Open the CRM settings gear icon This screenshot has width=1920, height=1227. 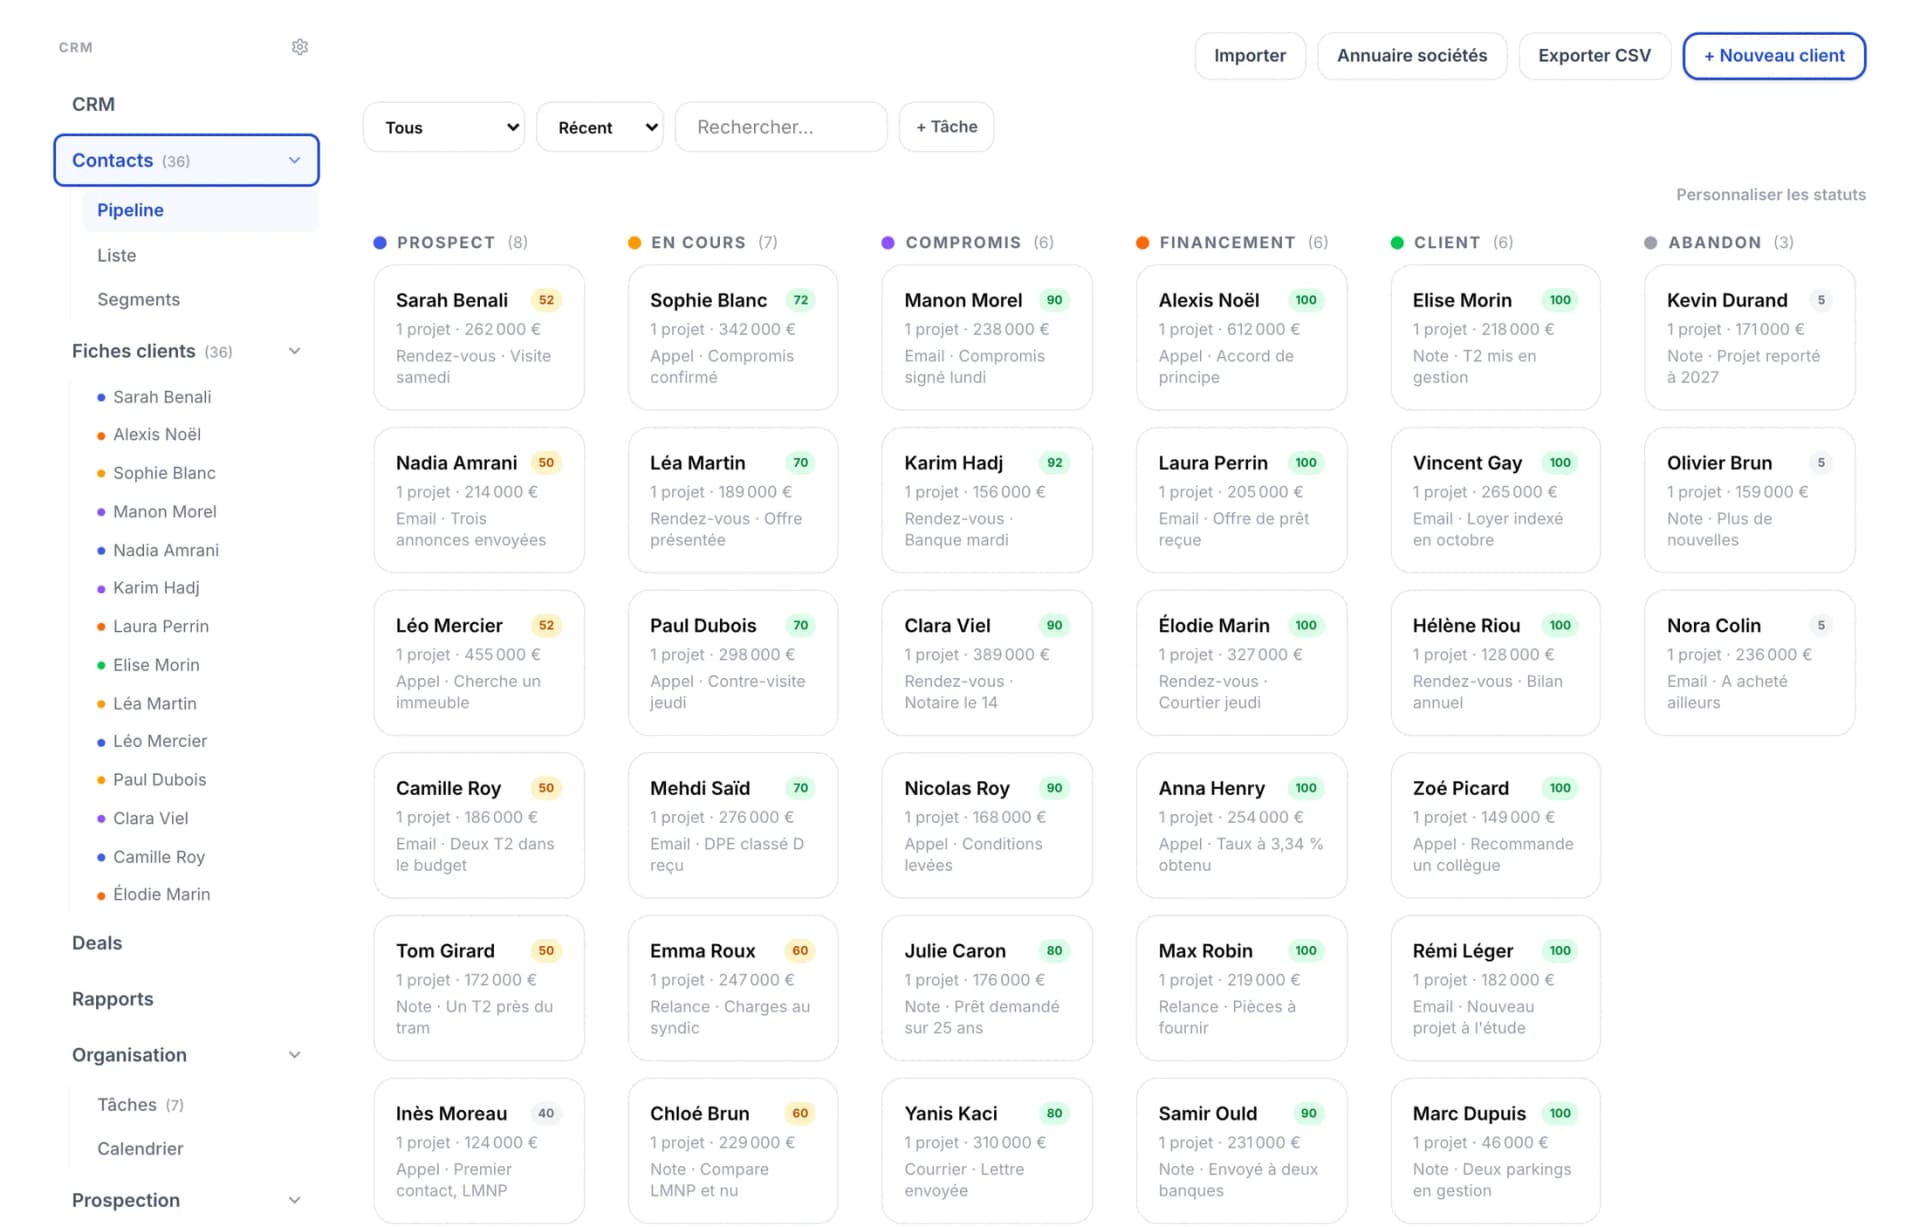click(x=299, y=47)
